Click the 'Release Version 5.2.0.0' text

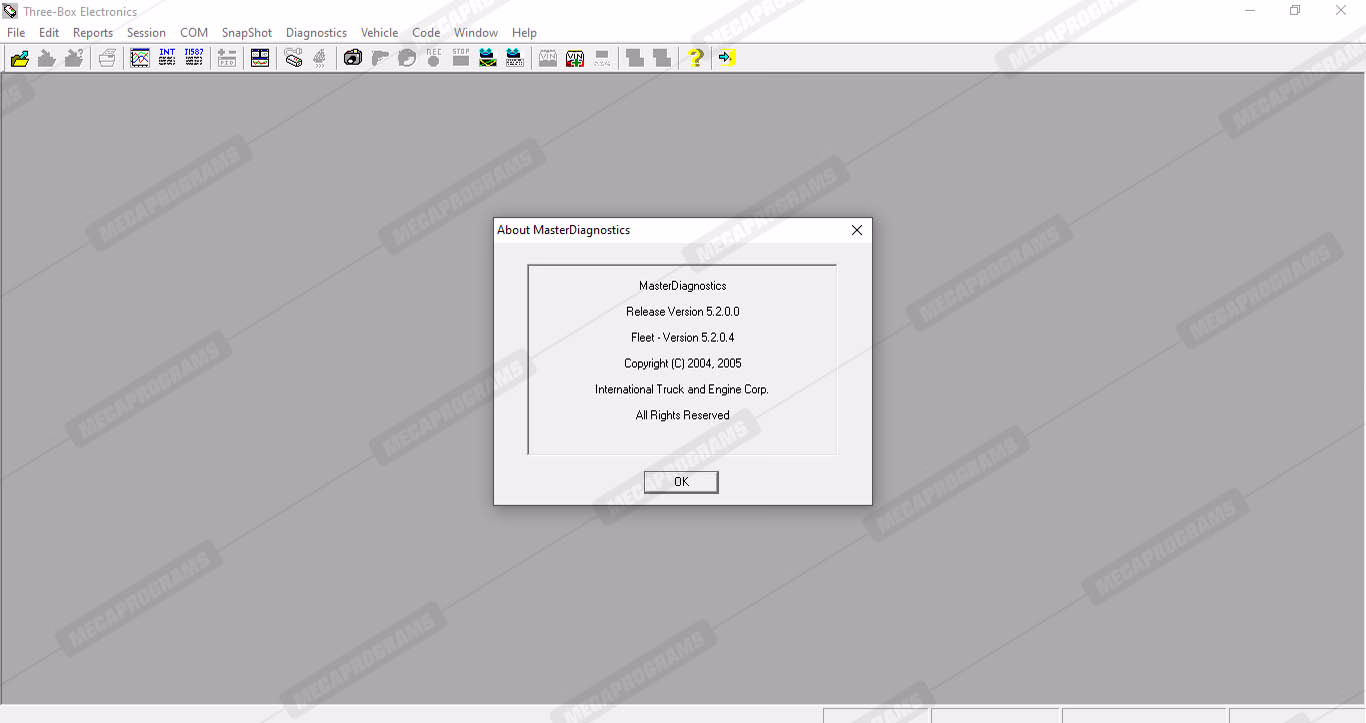[683, 312]
